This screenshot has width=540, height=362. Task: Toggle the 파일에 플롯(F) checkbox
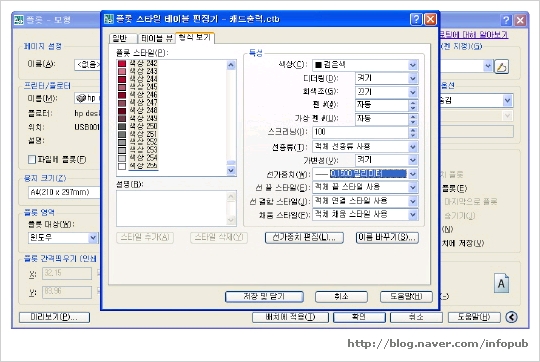pos(32,159)
